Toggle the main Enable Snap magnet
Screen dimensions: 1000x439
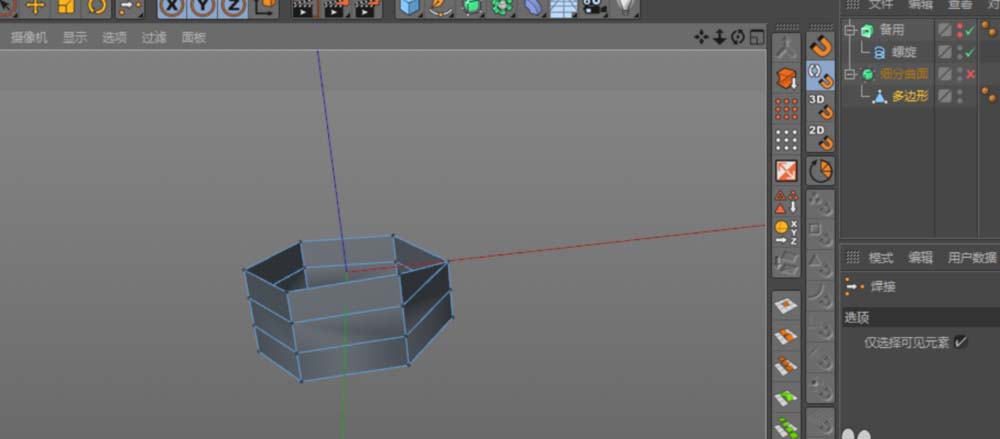820,46
